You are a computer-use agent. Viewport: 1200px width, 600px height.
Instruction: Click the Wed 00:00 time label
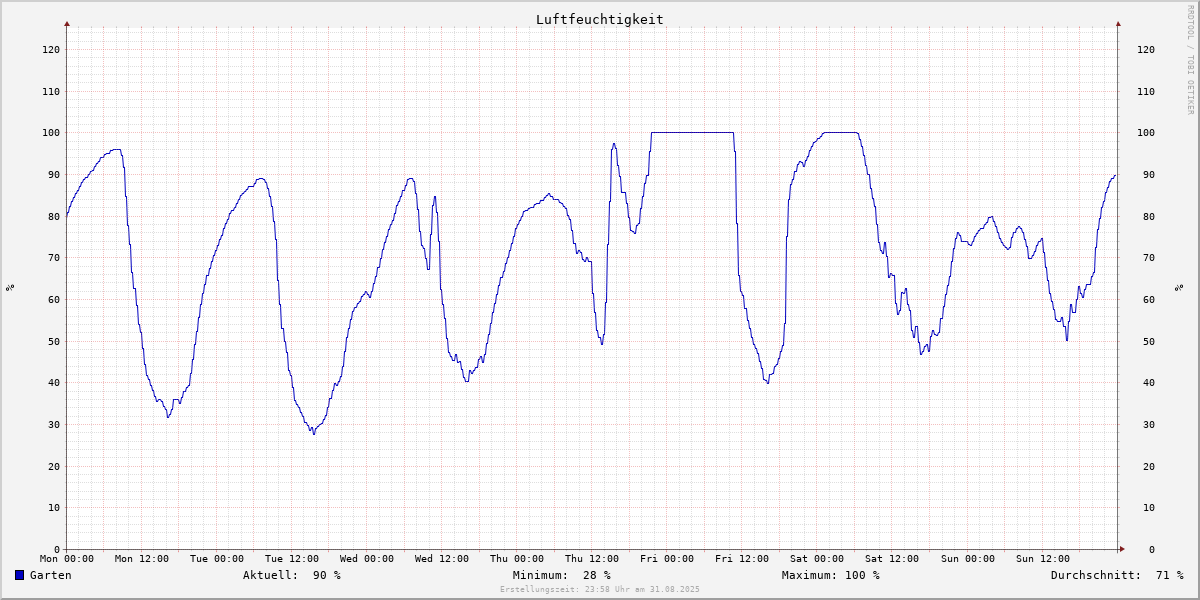point(367,559)
